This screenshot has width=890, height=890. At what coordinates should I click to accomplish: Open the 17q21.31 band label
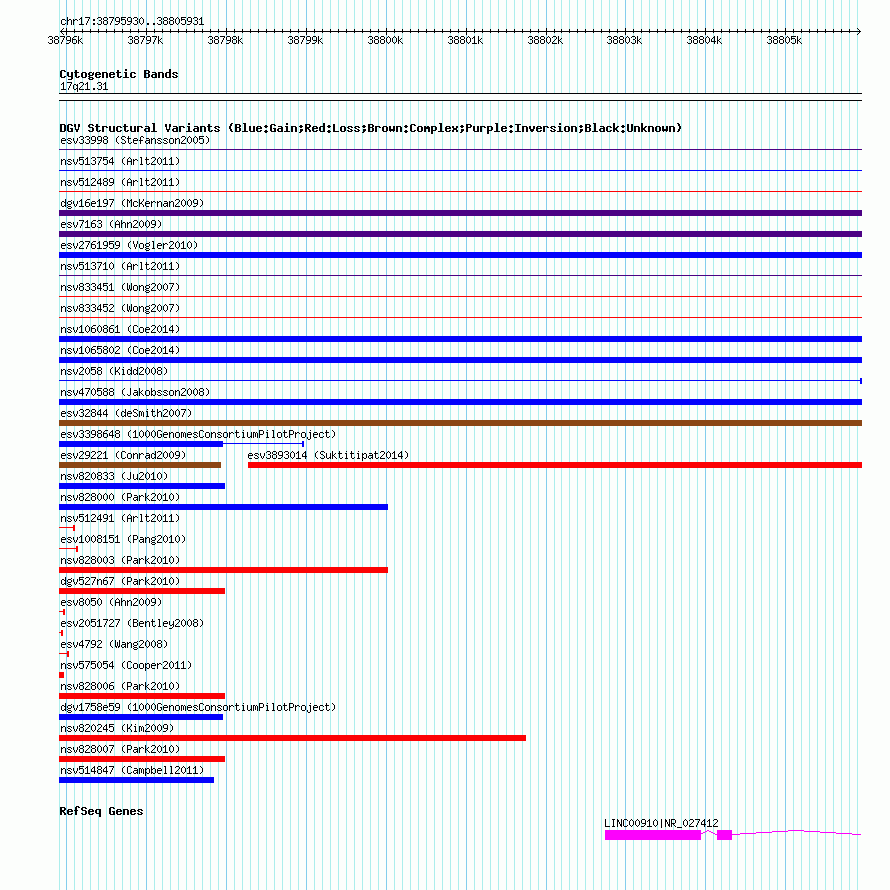(x=84, y=86)
